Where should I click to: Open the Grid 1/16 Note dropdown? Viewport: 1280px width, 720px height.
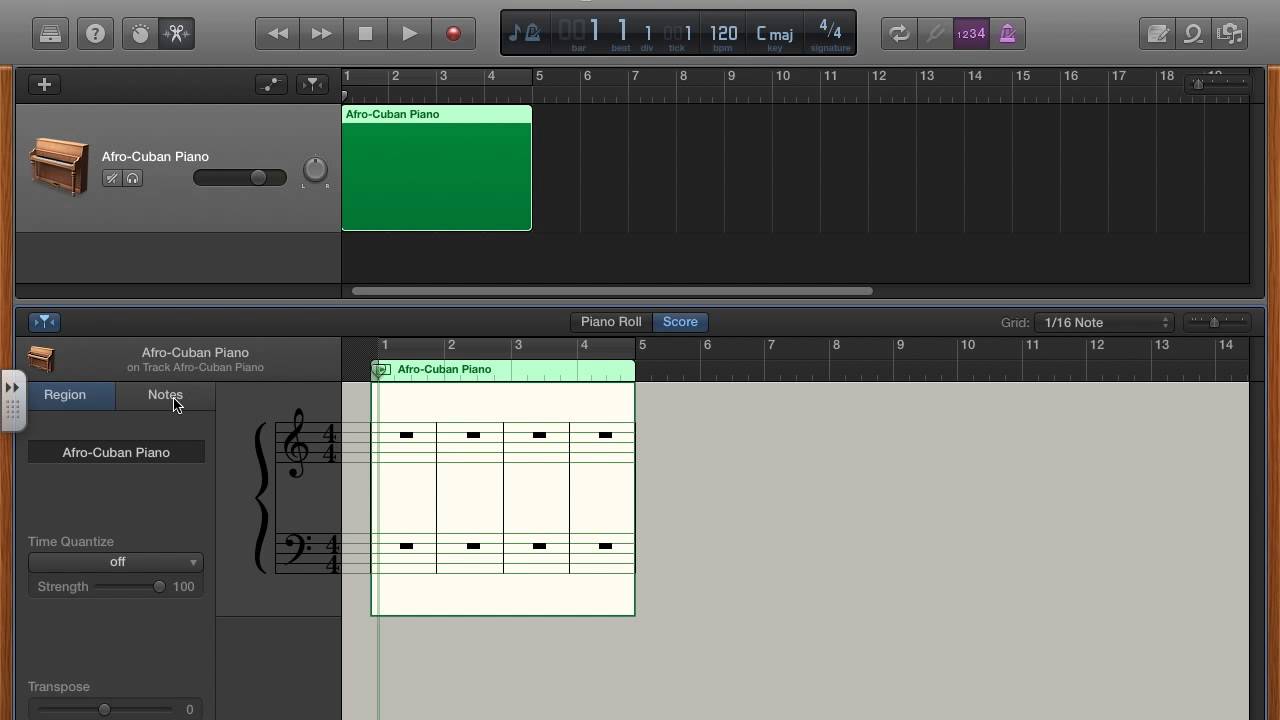point(1104,322)
